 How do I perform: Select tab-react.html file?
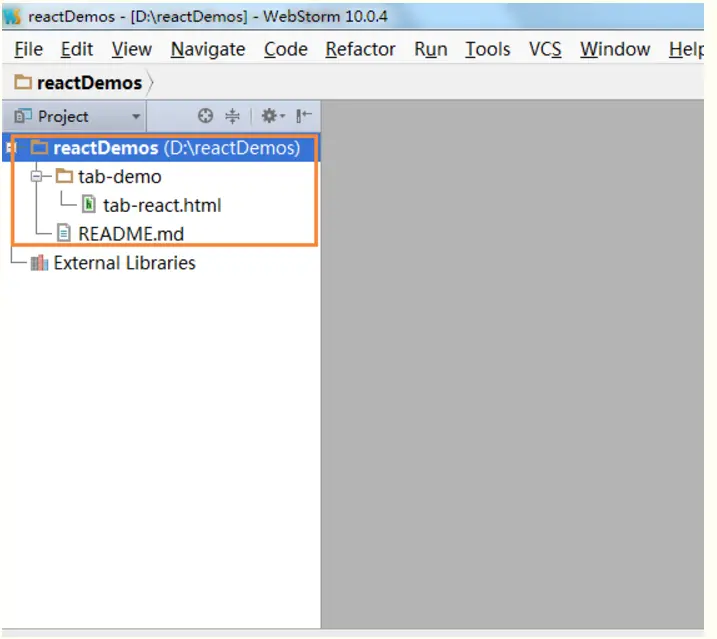click(162, 205)
